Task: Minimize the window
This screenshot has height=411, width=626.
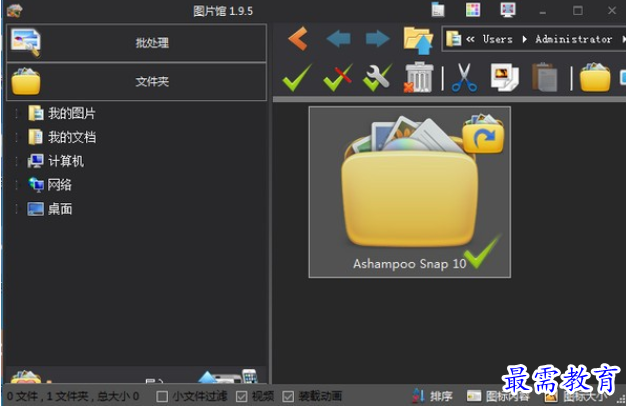Action: tap(543, 12)
